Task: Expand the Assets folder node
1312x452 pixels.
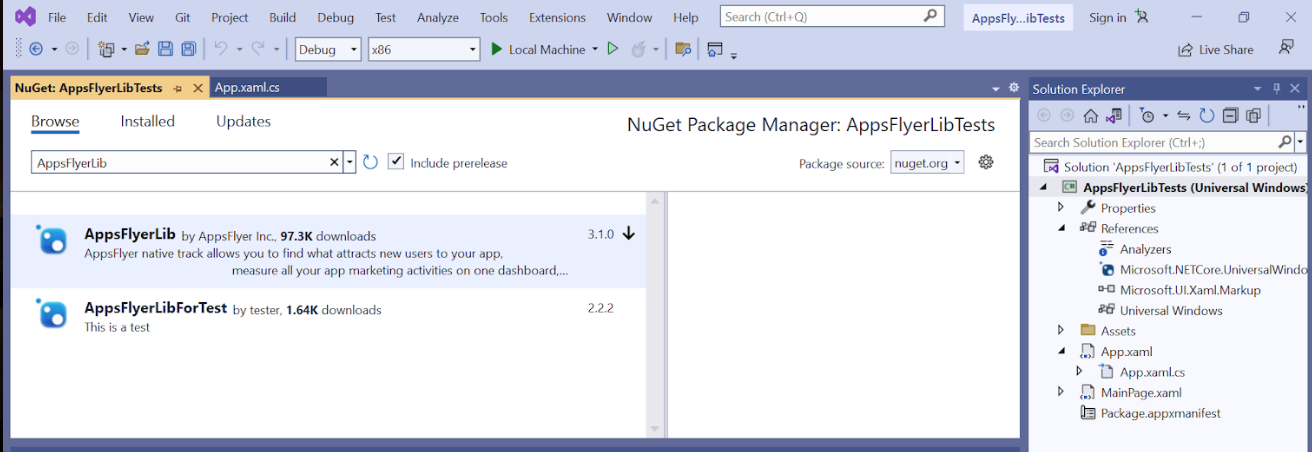Action: coord(1061,331)
